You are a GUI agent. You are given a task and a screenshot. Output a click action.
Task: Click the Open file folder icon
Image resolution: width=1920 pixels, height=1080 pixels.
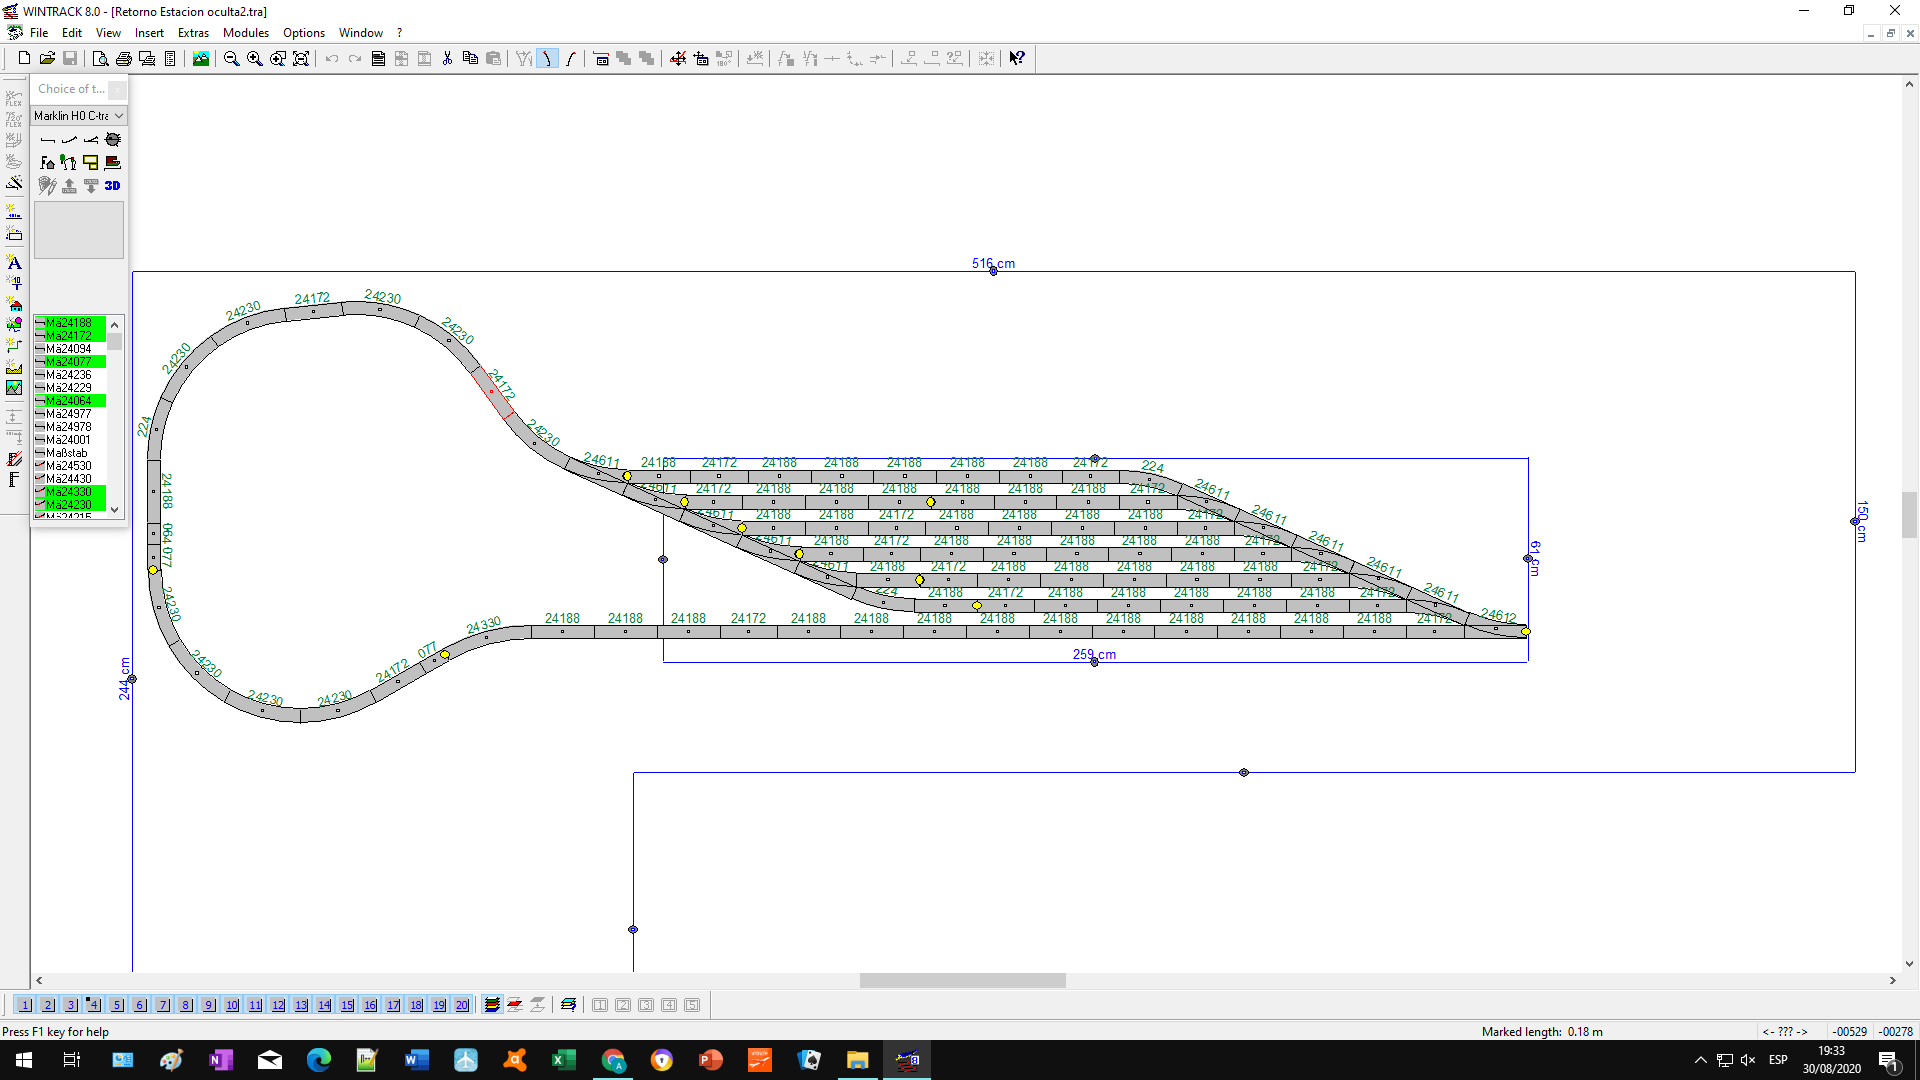(47, 59)
